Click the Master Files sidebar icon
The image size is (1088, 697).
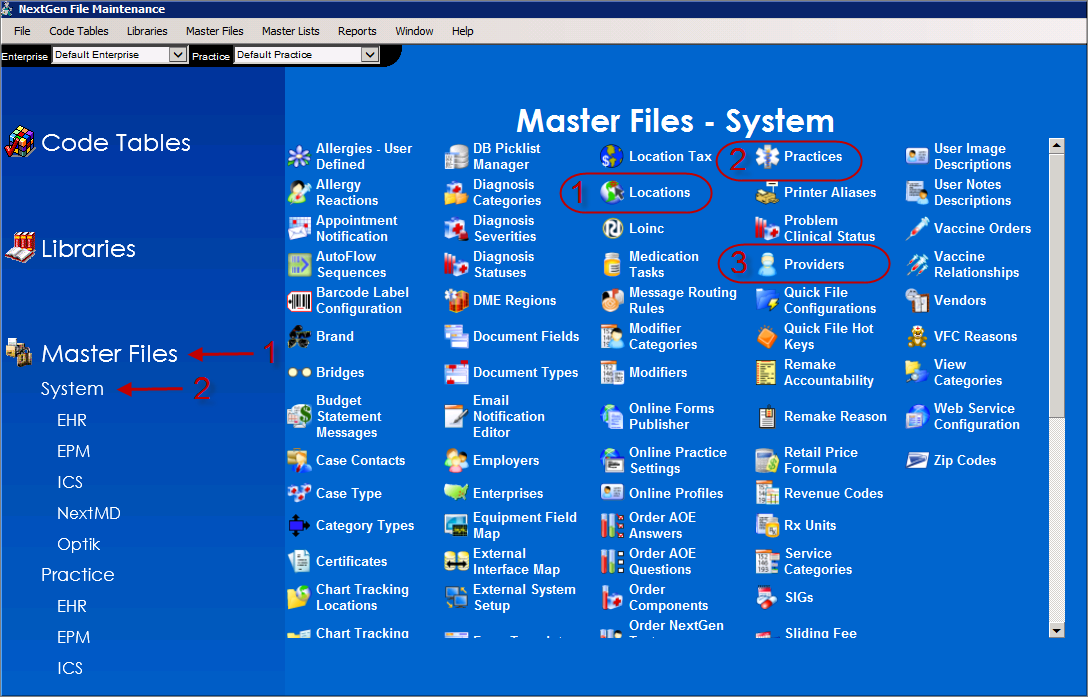coord(19,353)
